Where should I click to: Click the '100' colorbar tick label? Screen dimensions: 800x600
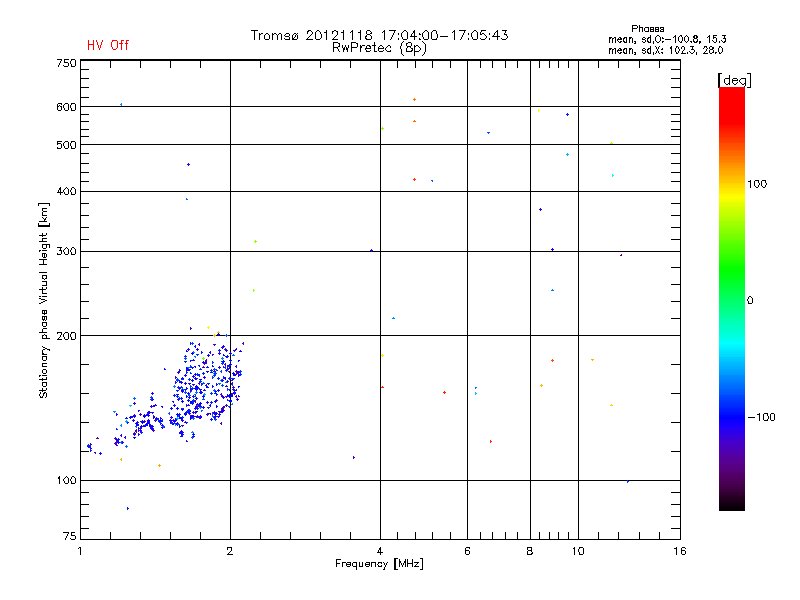coord(757,184)
